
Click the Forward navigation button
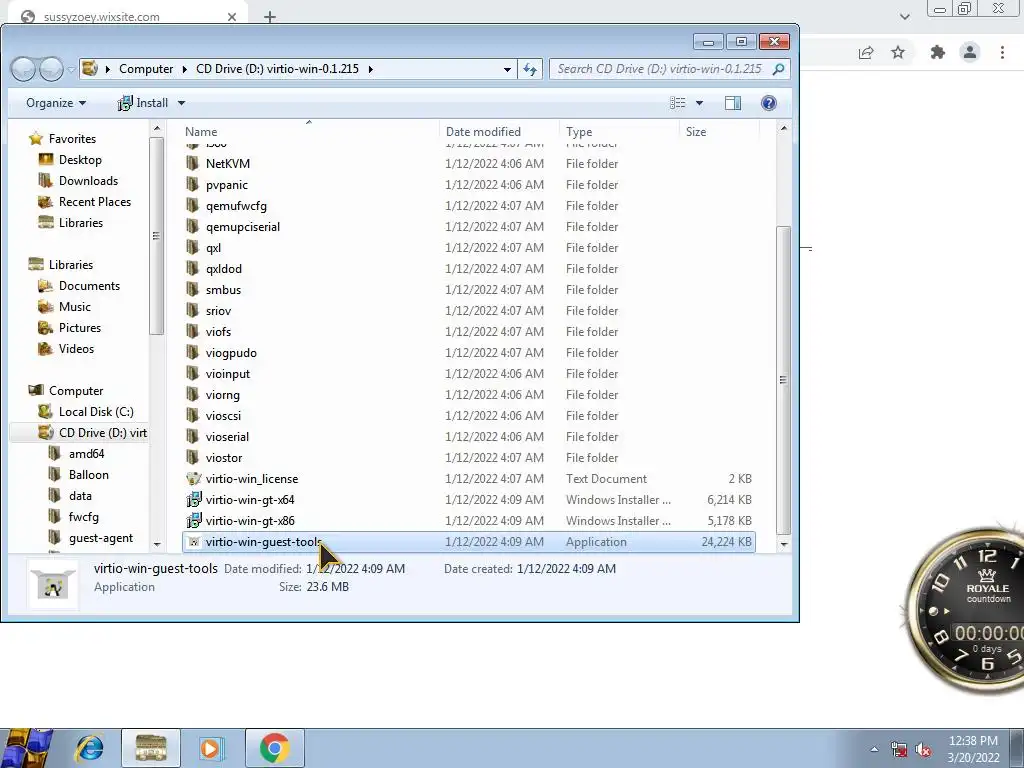tap(51, 69)
